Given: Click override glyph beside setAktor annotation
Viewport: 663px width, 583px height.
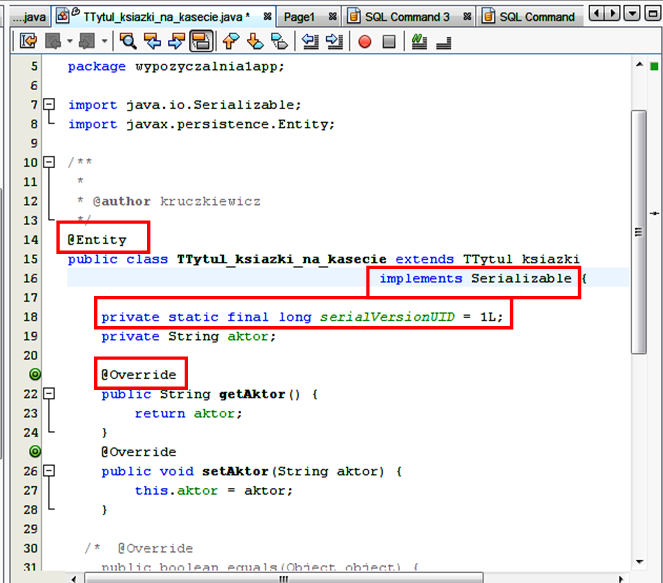Looking at the screenshot, I should [35, 452].
